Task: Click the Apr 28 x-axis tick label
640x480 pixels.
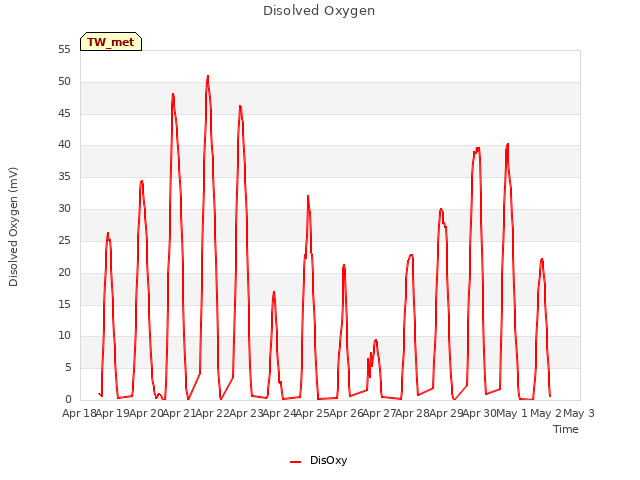Action: [x=412, y=413]
